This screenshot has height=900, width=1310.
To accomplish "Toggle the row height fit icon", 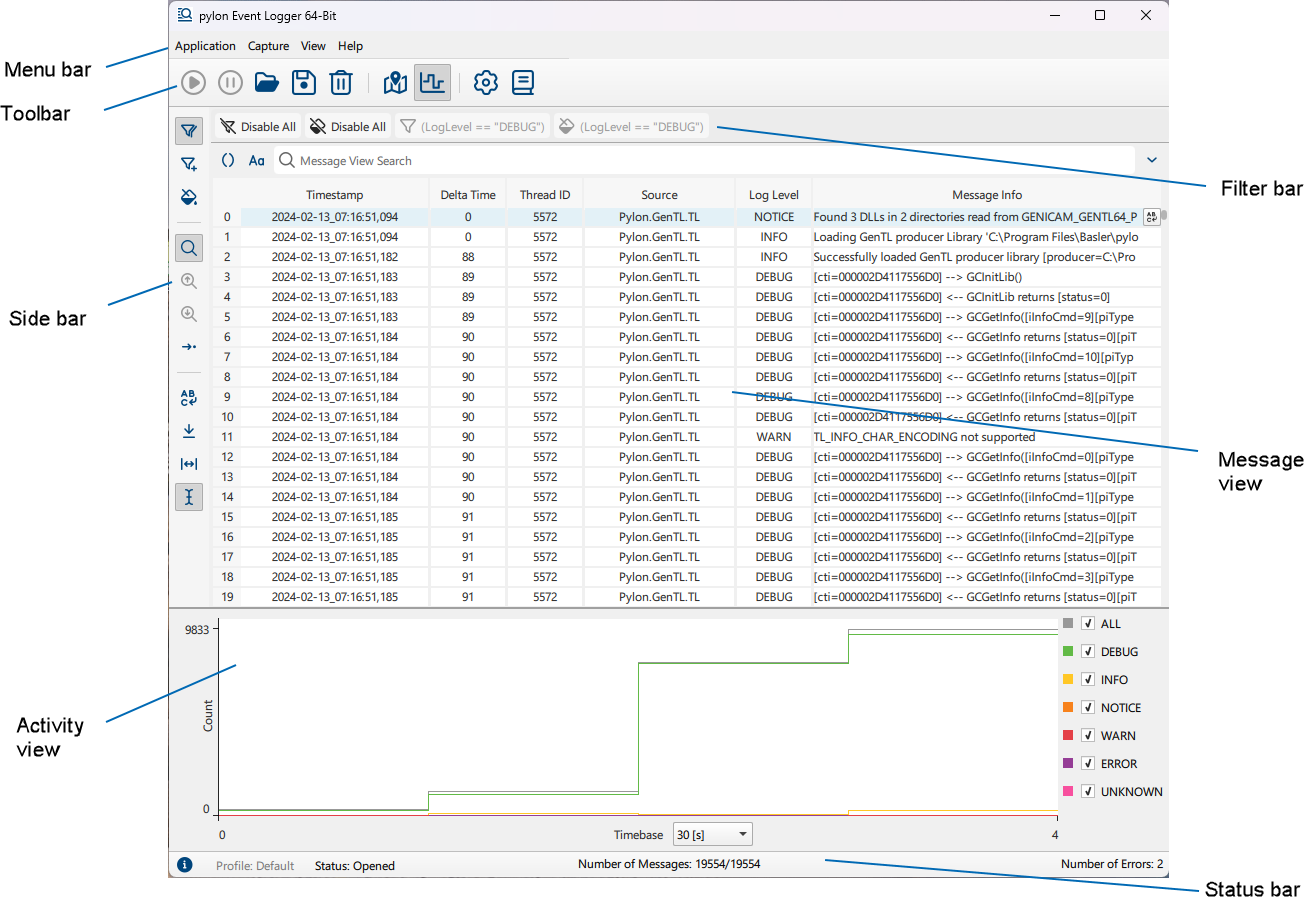I will point(189,496).
